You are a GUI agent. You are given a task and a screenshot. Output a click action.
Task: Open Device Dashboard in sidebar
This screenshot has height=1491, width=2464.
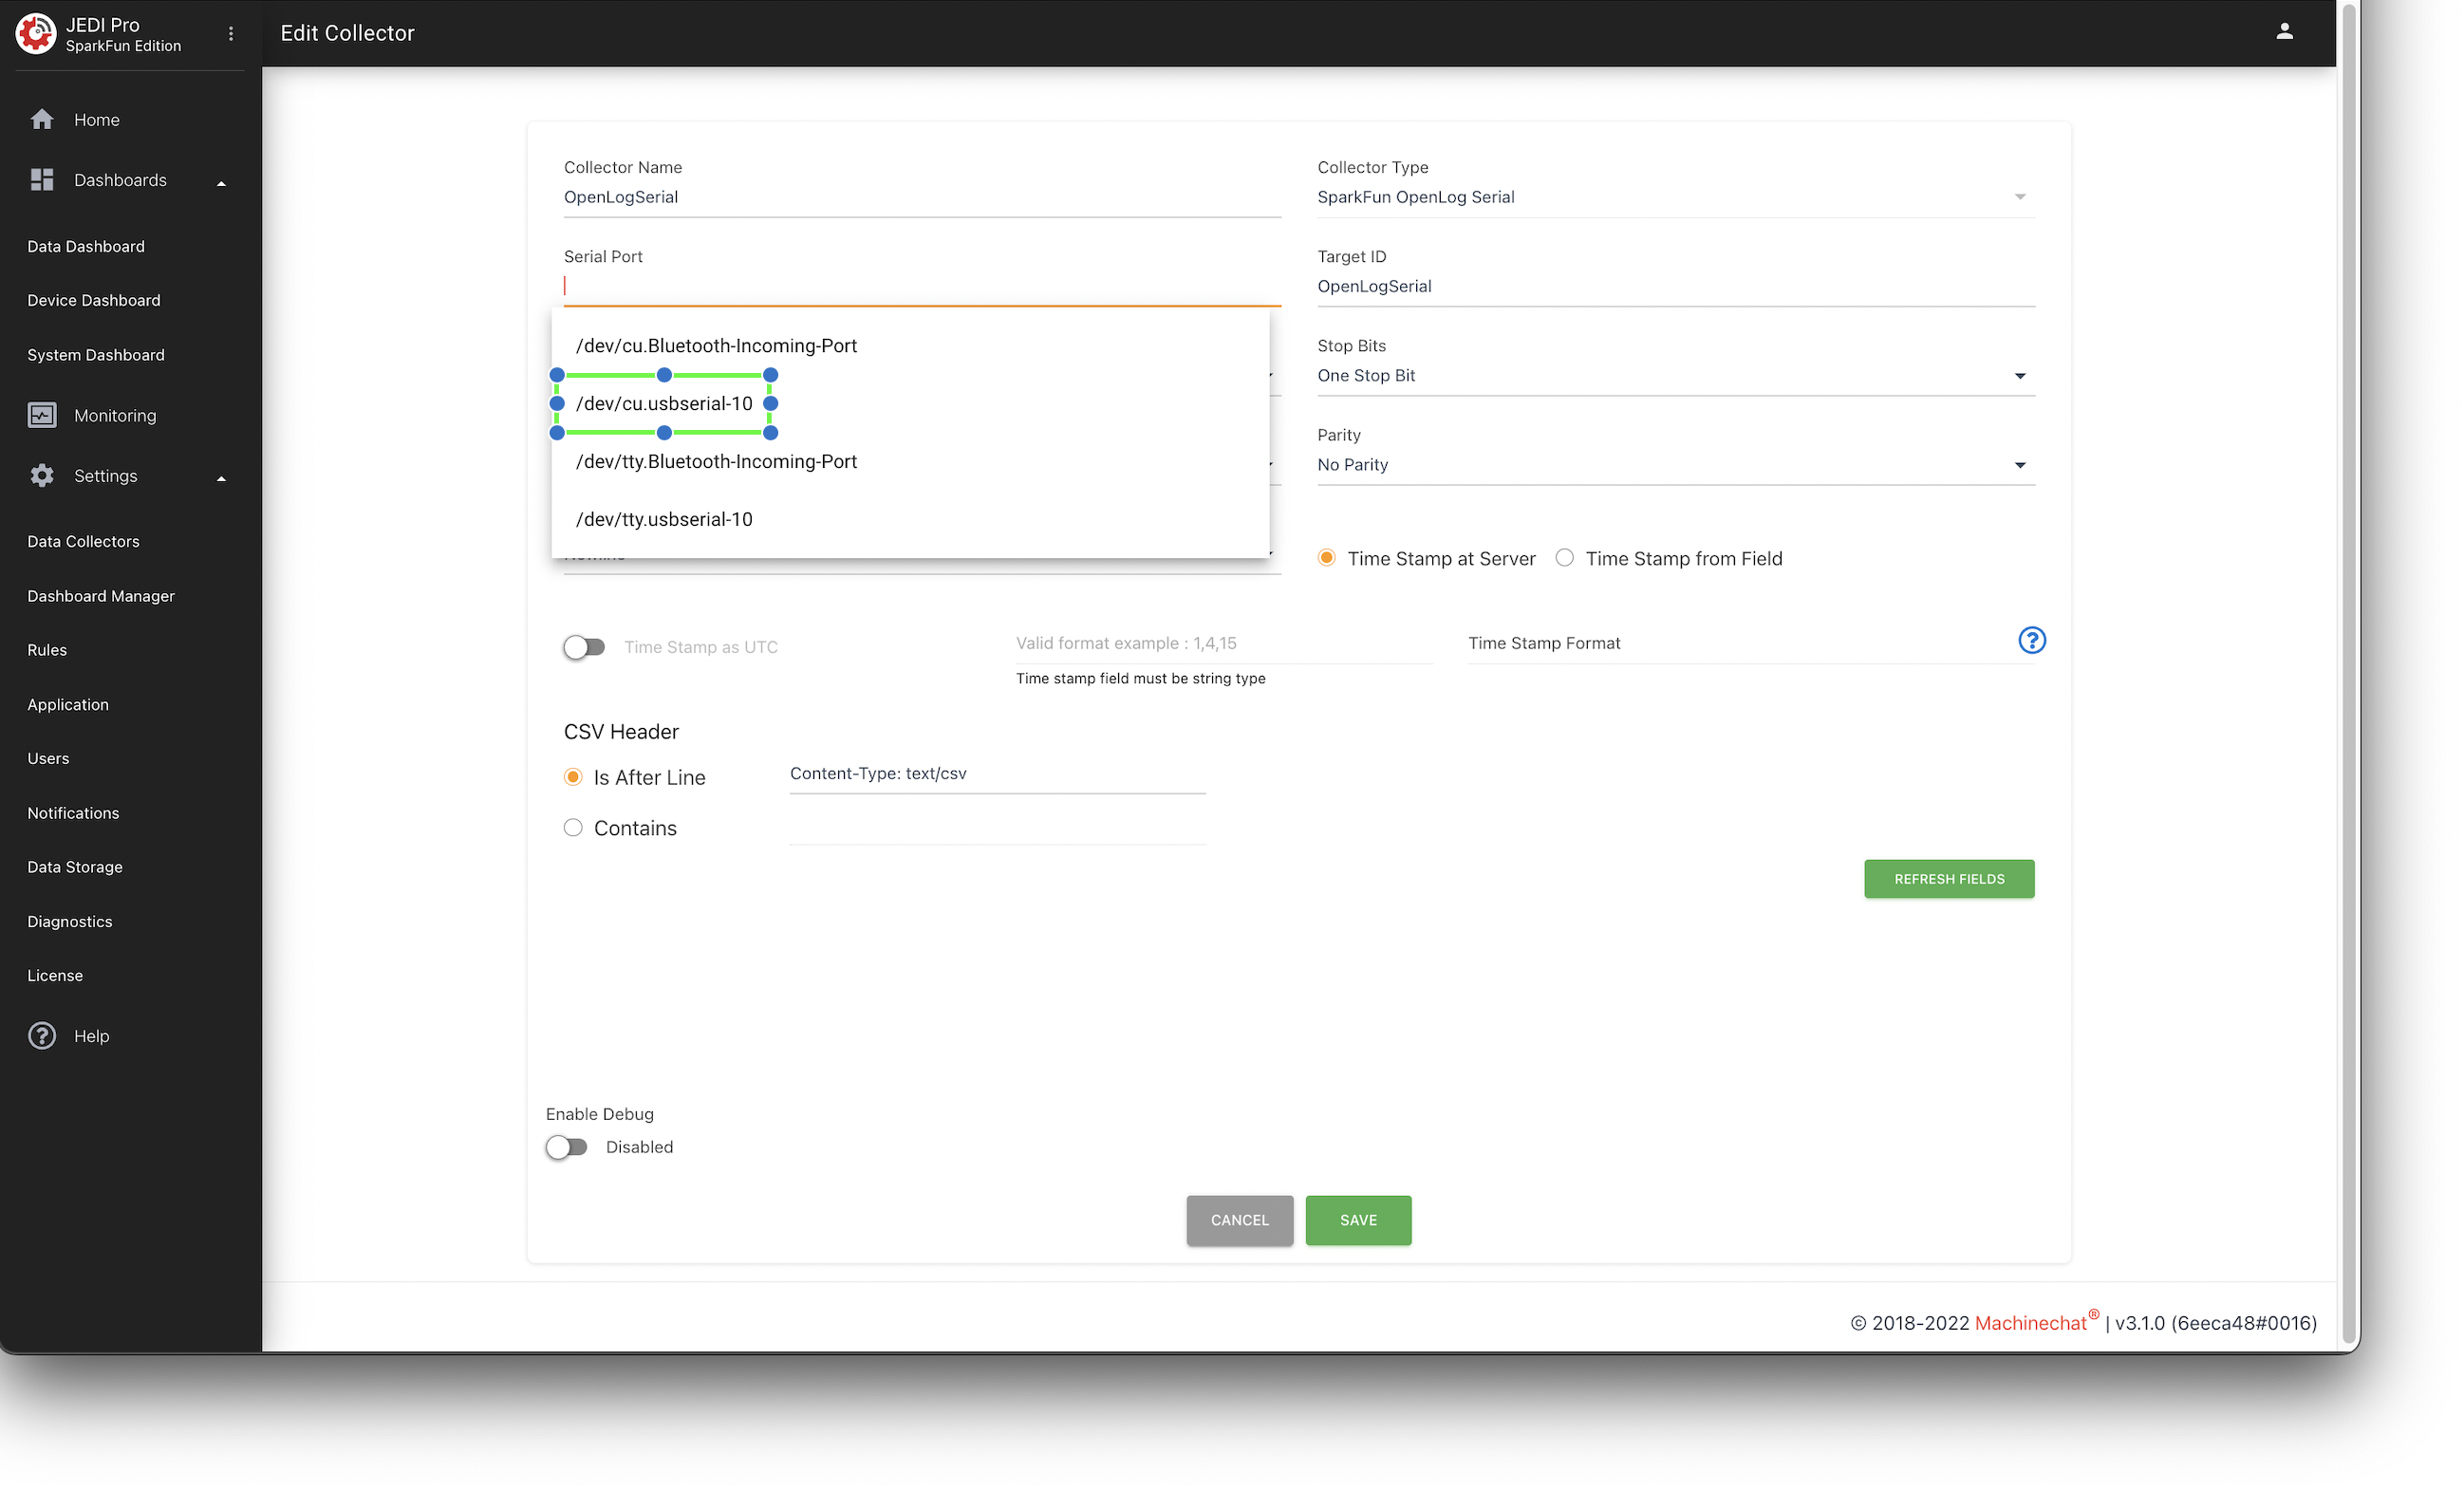[x=94, y=301]
